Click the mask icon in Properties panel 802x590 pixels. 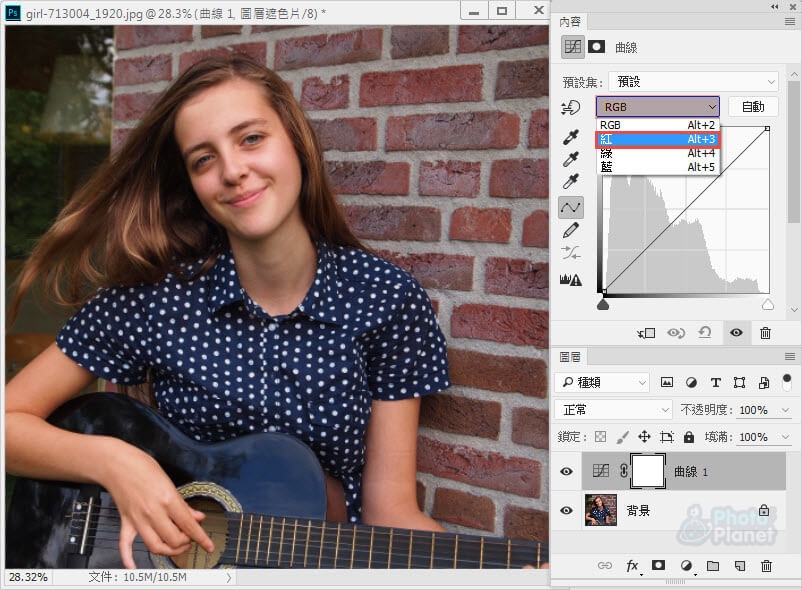click(596, 47)
